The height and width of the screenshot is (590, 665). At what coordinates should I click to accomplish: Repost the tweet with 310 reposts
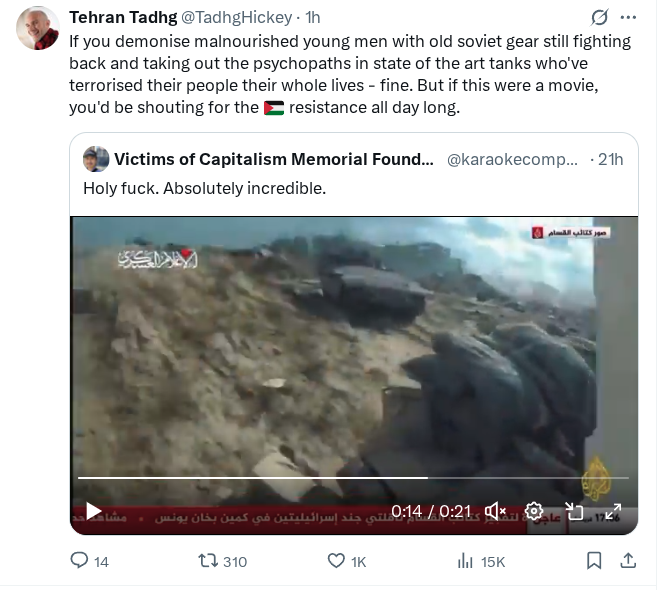[x=208, y=561]
